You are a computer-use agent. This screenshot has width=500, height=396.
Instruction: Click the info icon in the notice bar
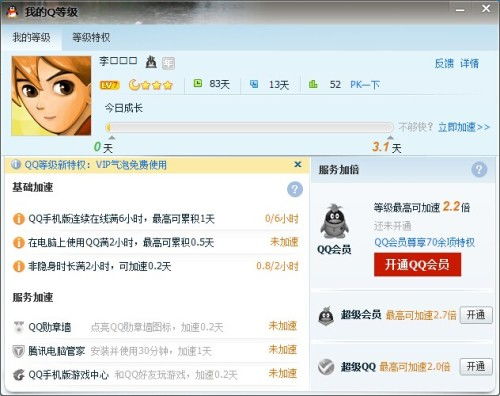click(16, 164)
